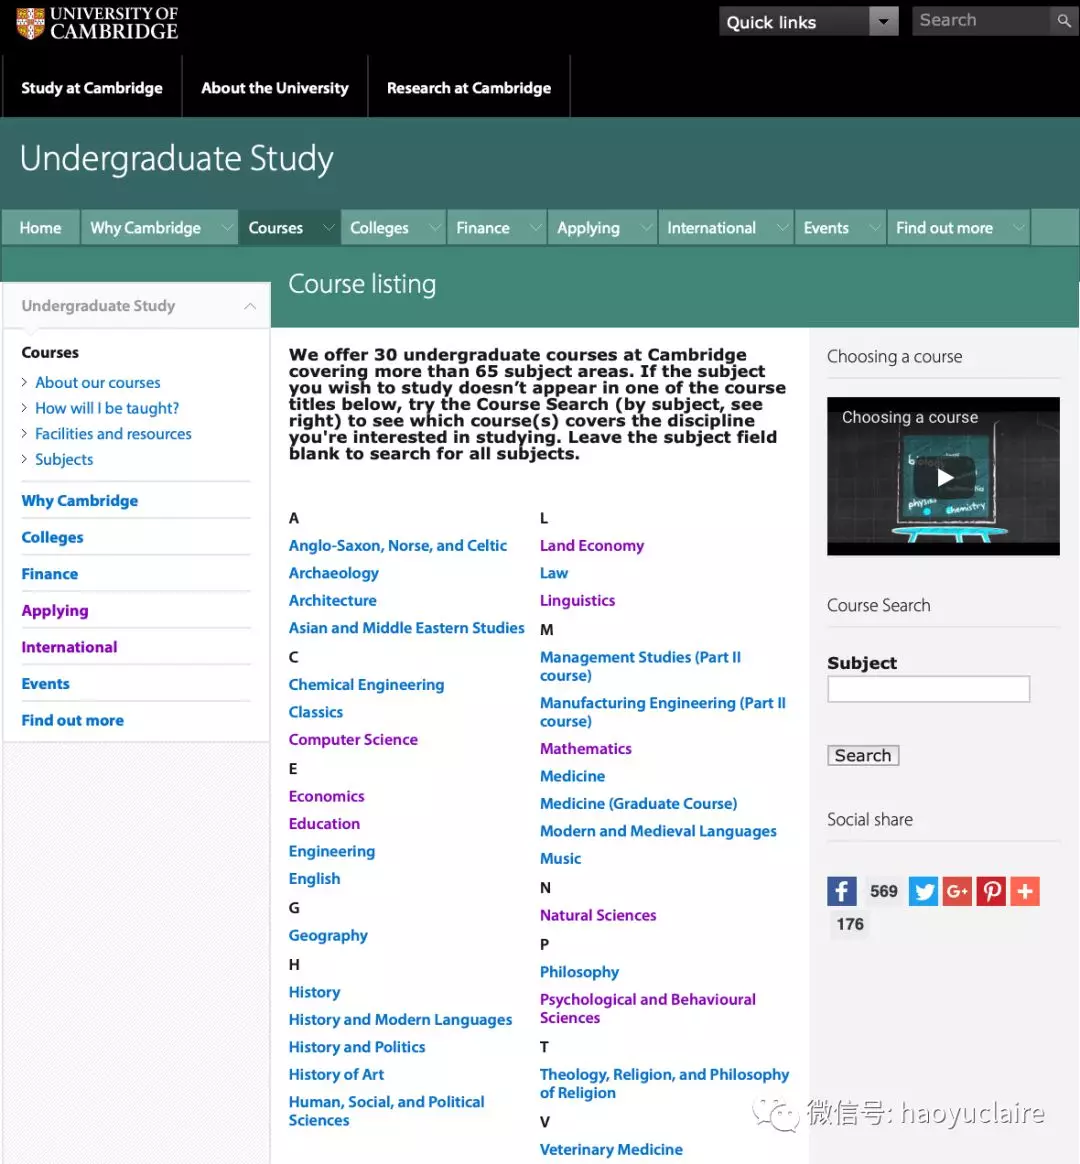The height and width of the screenshot is (1164, 1080).
Task: Open the Philosophy course link
Action: click(x=579, y=972)
